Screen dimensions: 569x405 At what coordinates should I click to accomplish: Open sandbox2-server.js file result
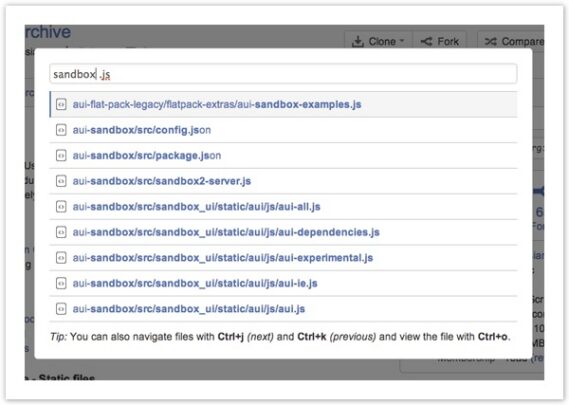(283, 181)
